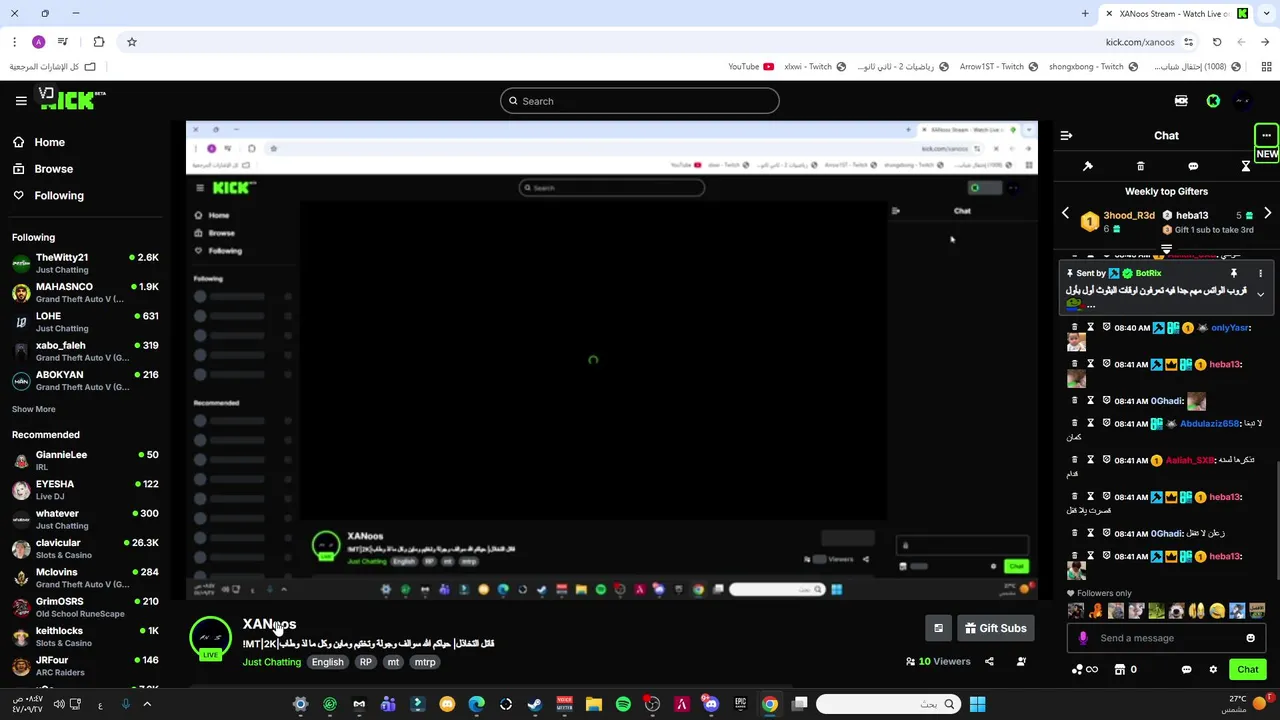
Task: Click the Gift Subs button
Action: coord(995,628)
